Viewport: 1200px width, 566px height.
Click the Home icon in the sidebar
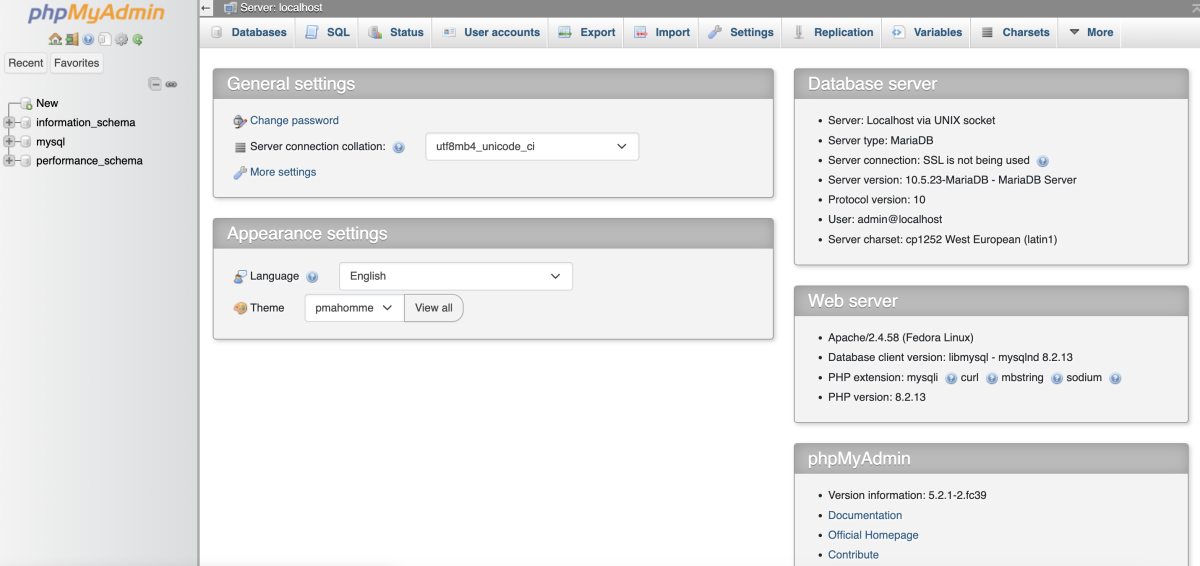(56, 40)
